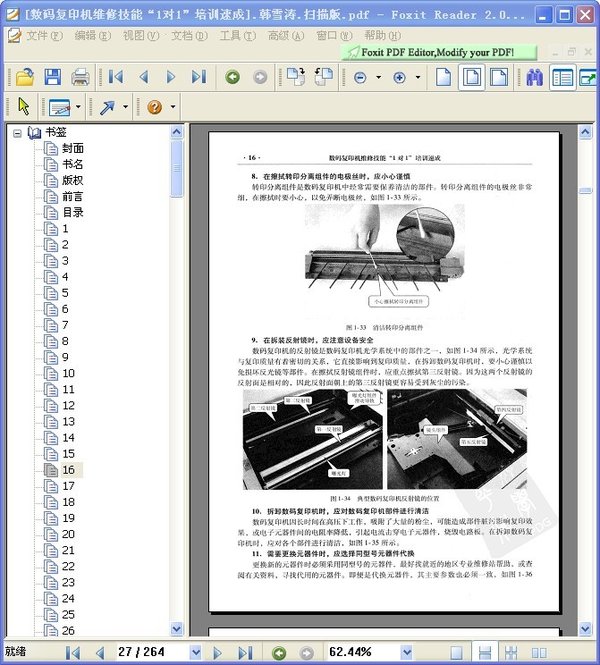The image size is (600, 665).
Task: Open the 文档(D) menu
Action: coord(189,36)
